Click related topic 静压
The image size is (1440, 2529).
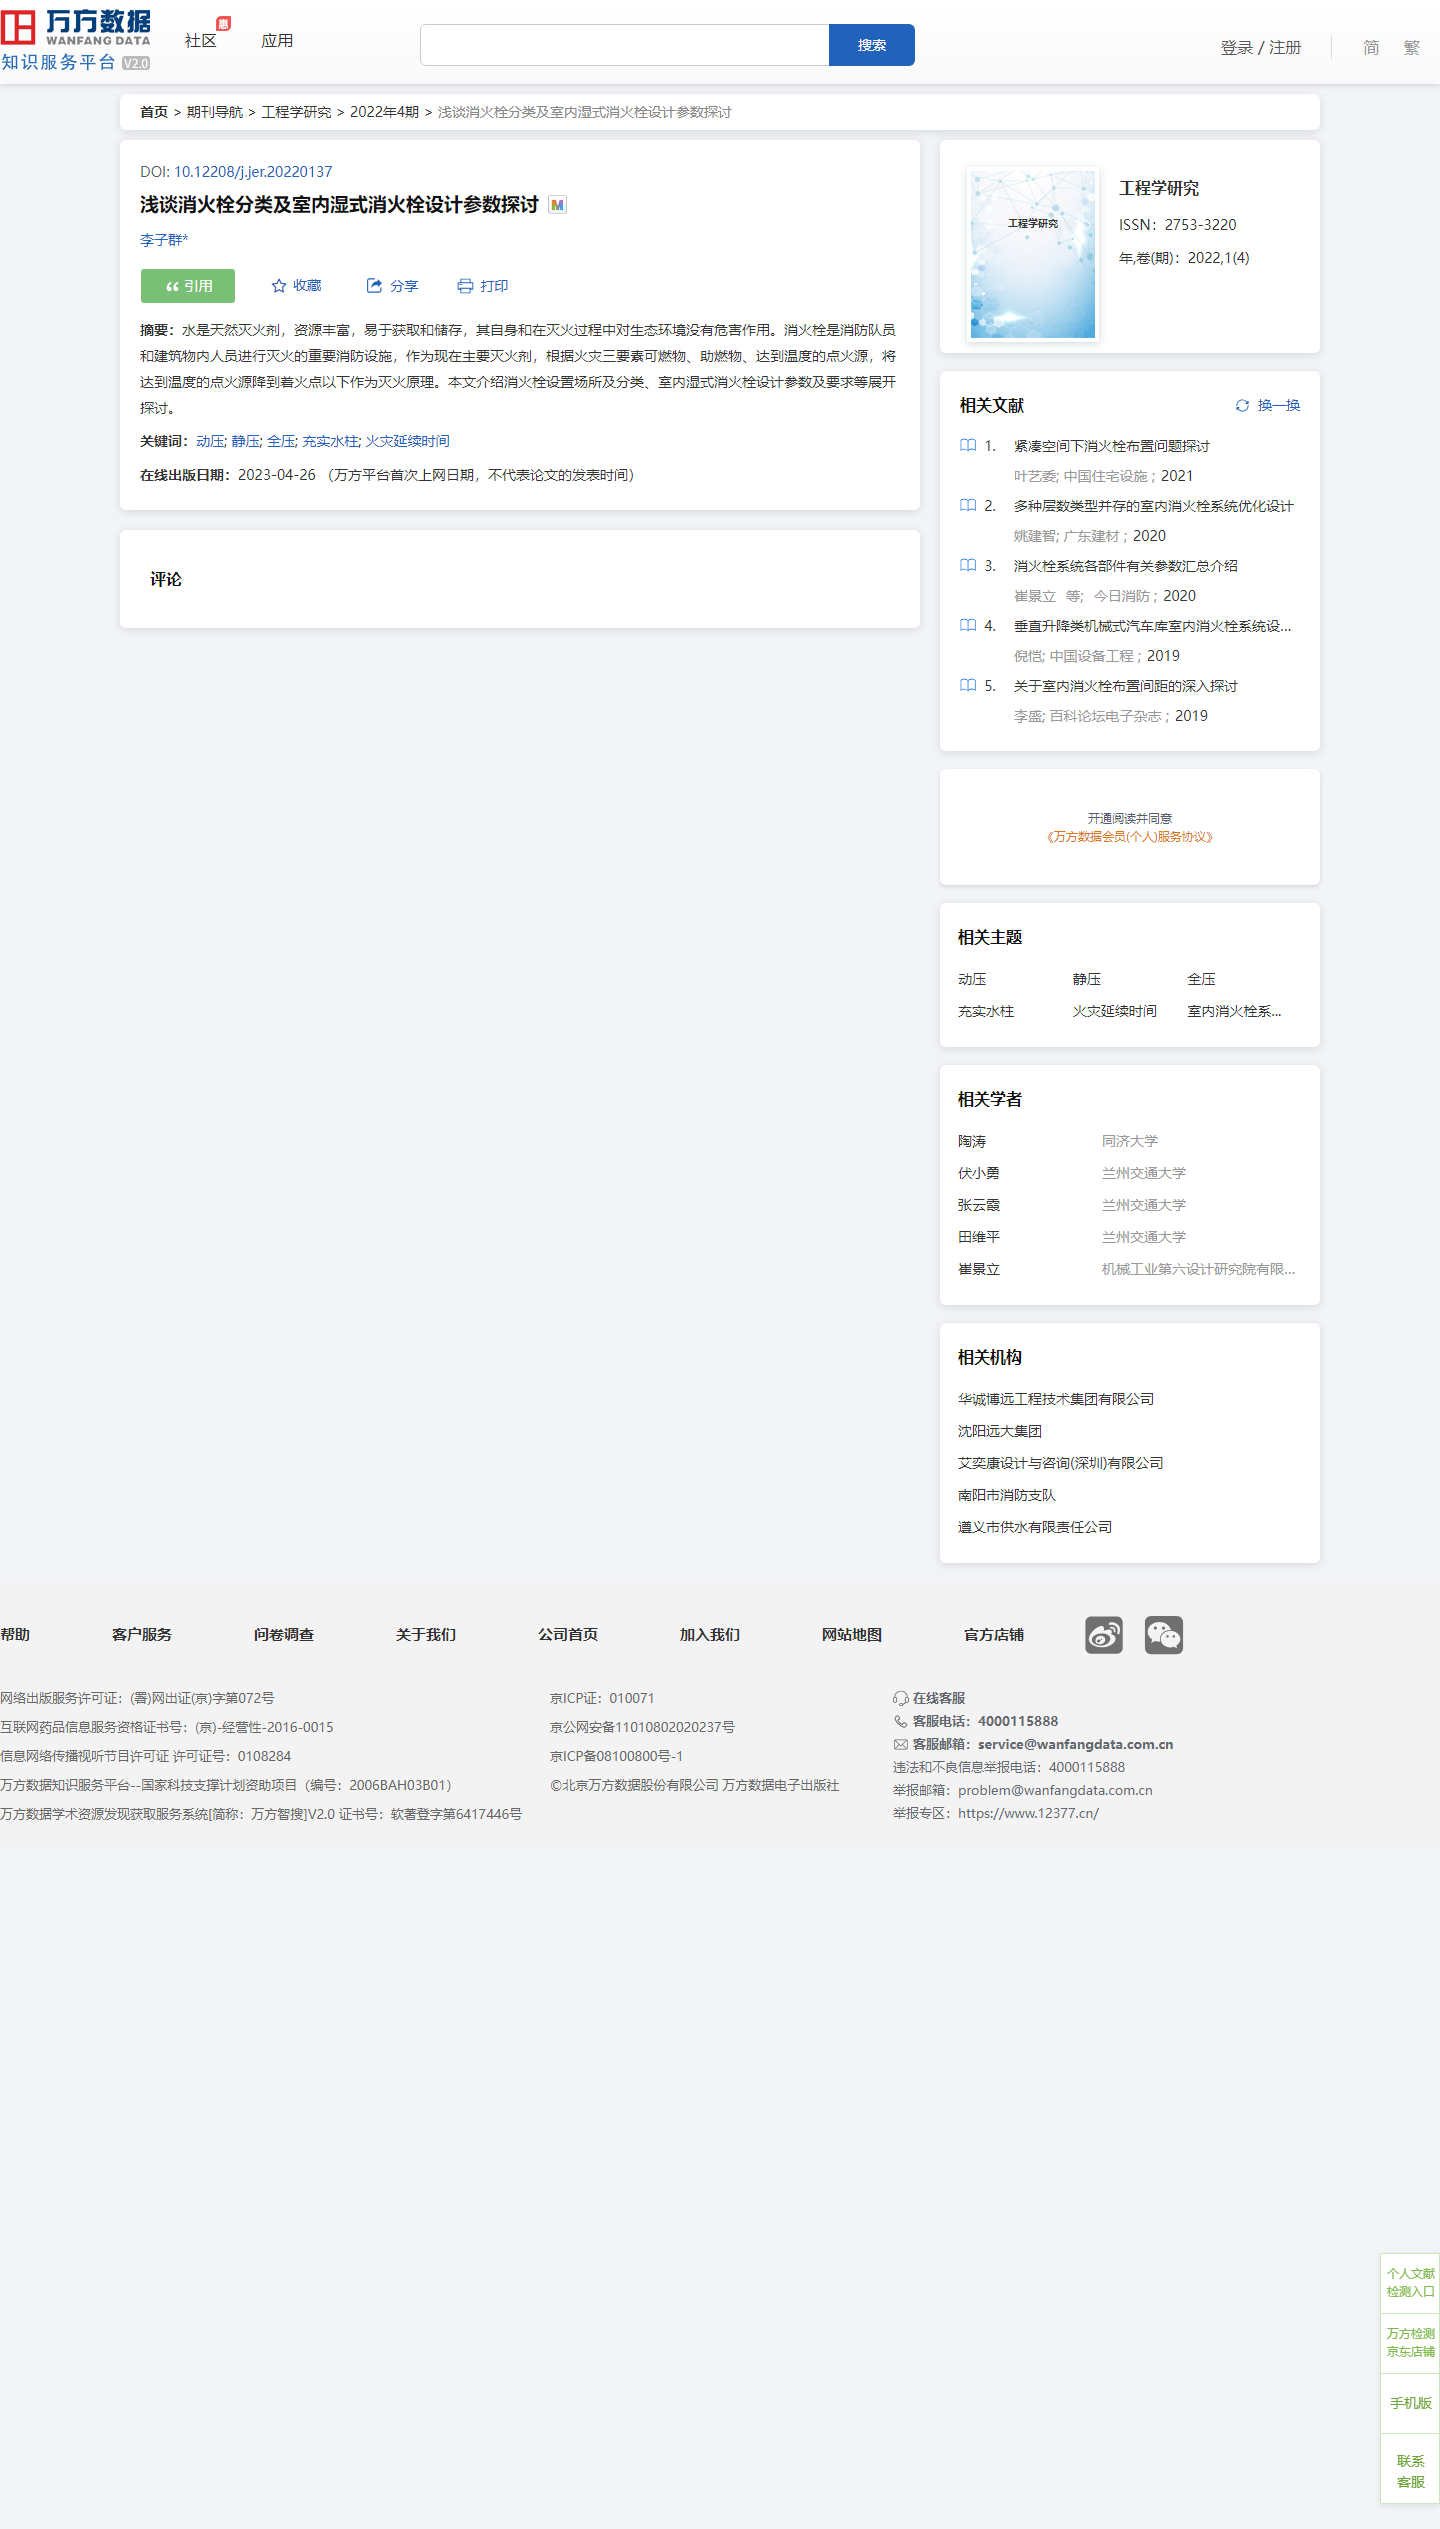tap(1087, 980)
